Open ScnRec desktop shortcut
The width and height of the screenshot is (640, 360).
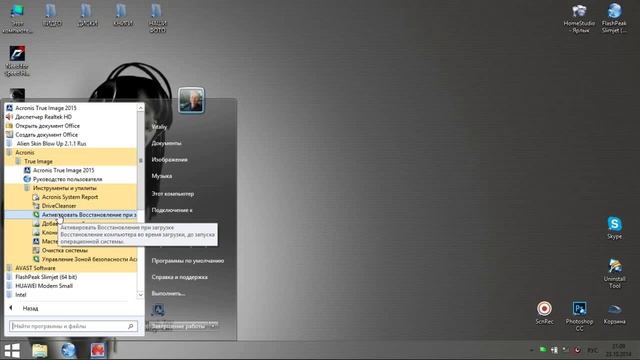click(x=544, y=313)
